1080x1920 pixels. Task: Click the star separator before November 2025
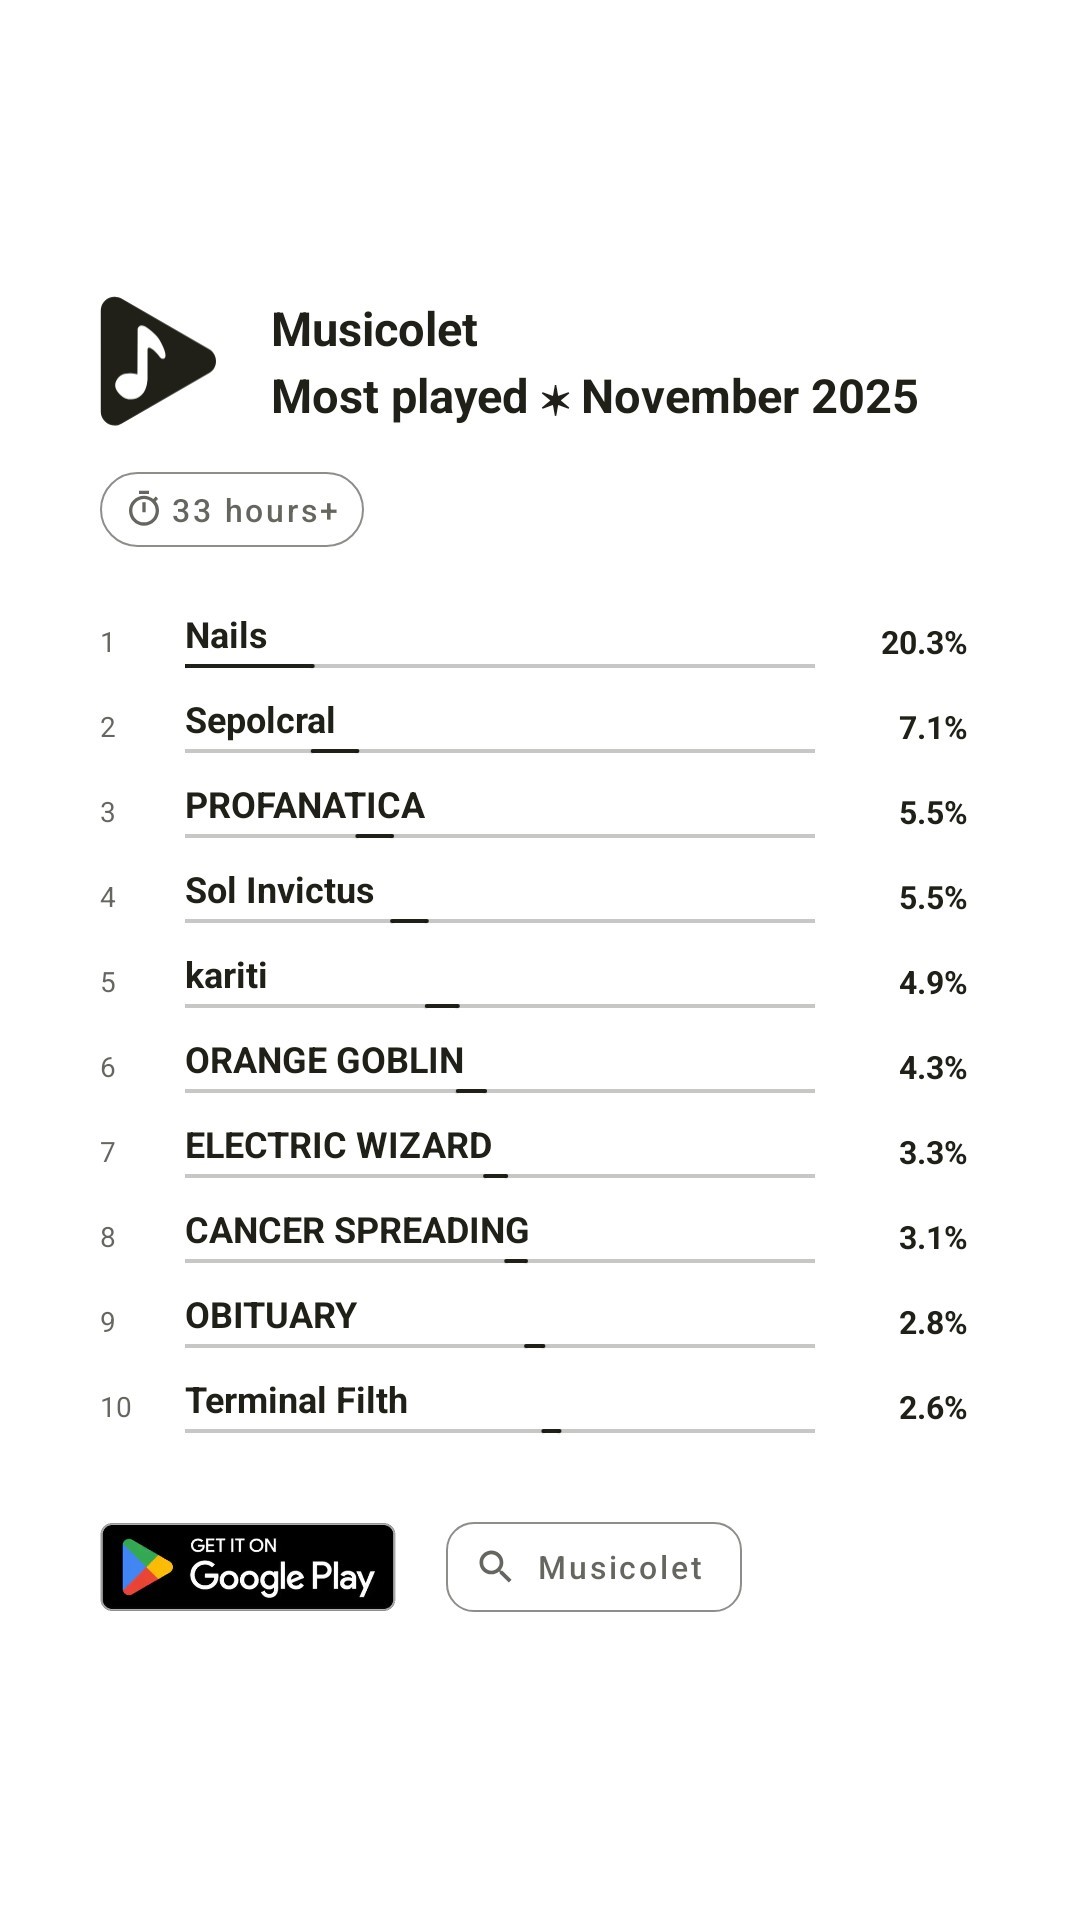pyautogui.click(x=555, y=400)
